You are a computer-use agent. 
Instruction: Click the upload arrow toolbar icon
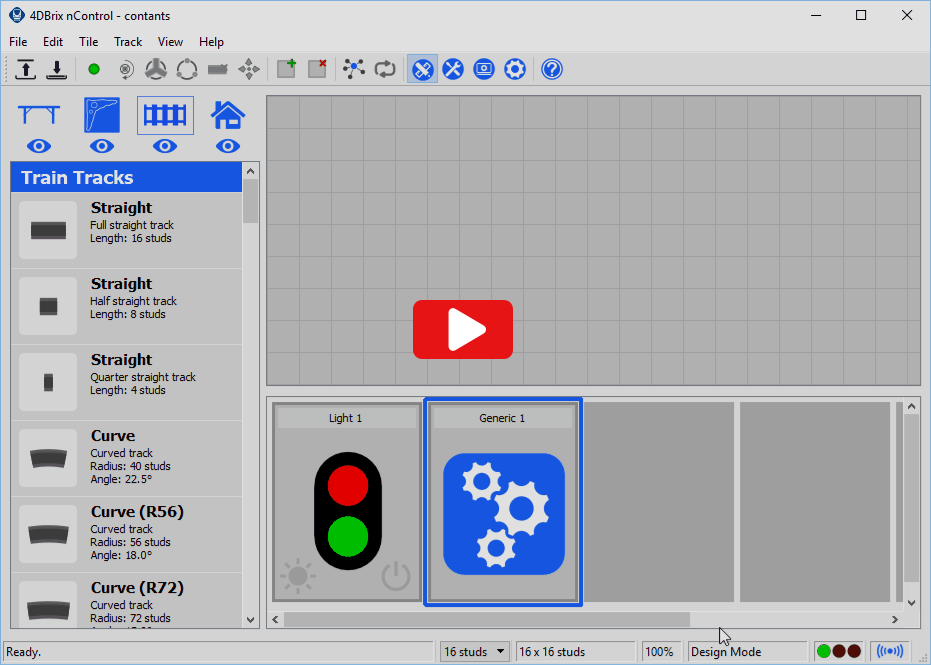pos(26,69)
